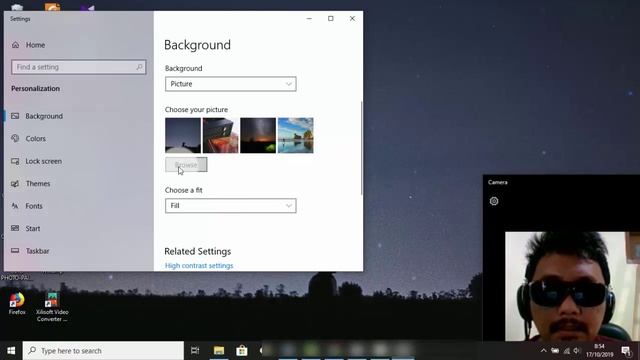
Task: Click the Find a setting search box
Action: tap(79, 67)
